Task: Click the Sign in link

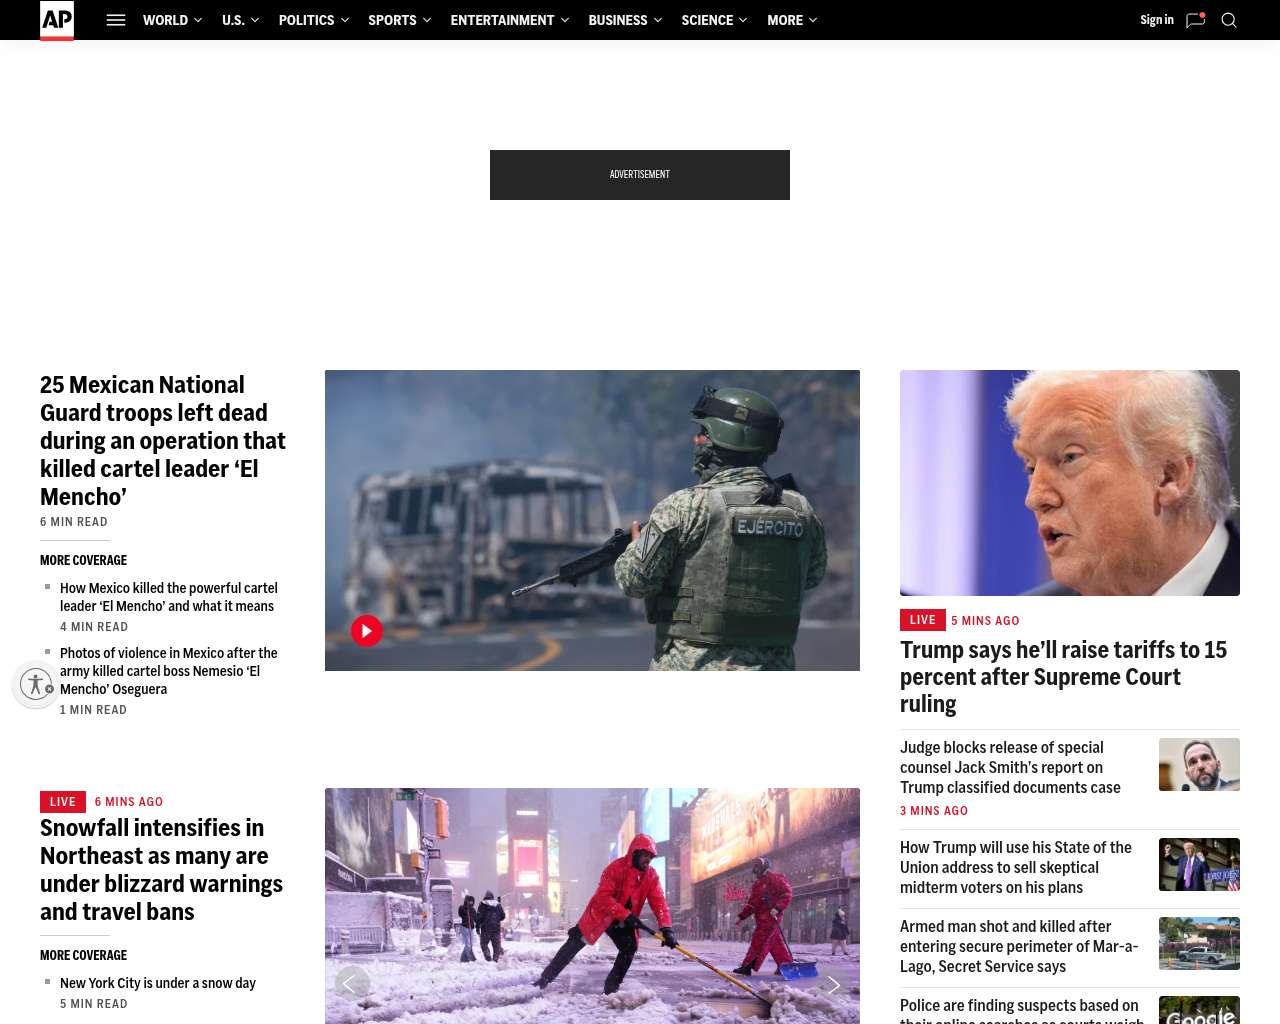Action: tap(1156, 20)
